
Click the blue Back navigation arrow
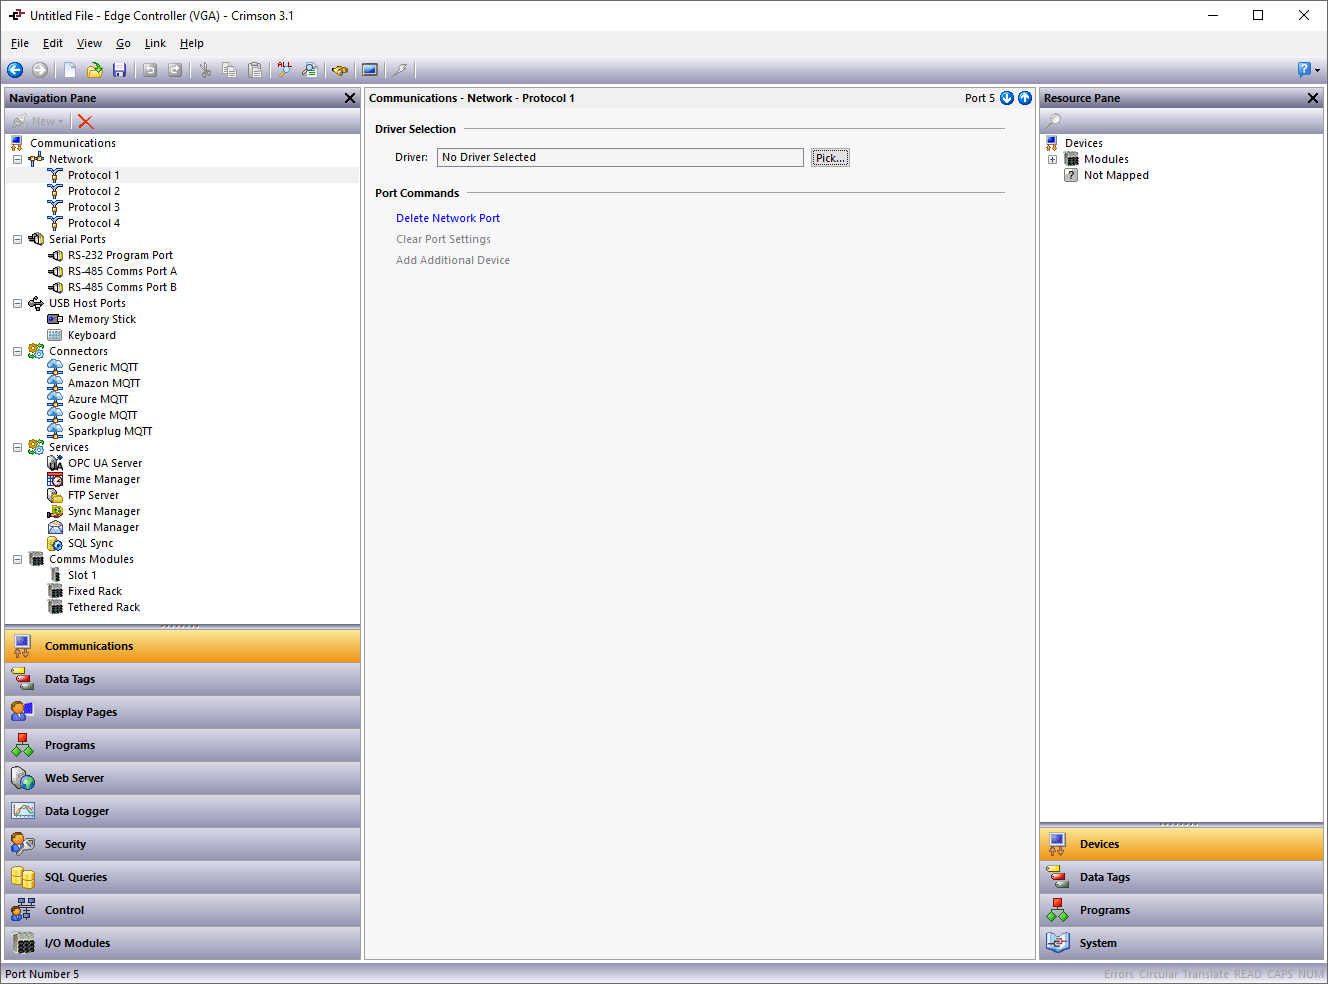tap(15, 70)
